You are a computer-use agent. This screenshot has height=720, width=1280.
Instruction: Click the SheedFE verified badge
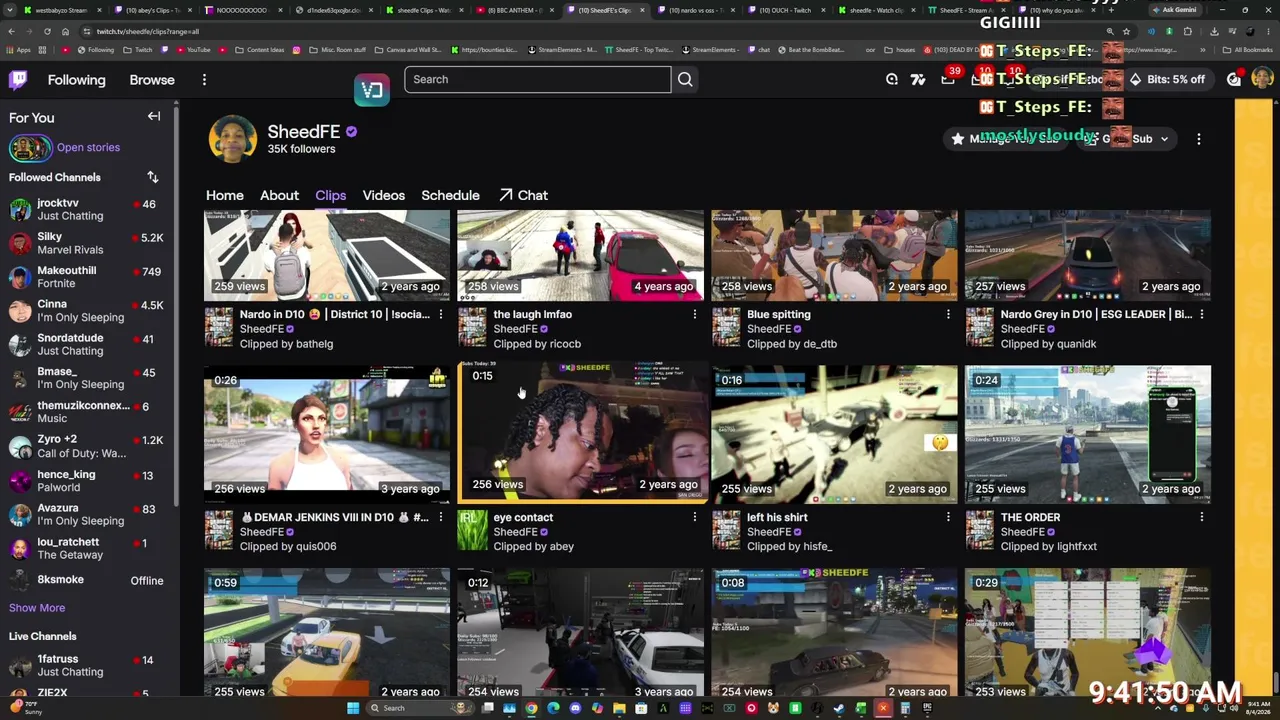tap(352, 132)
